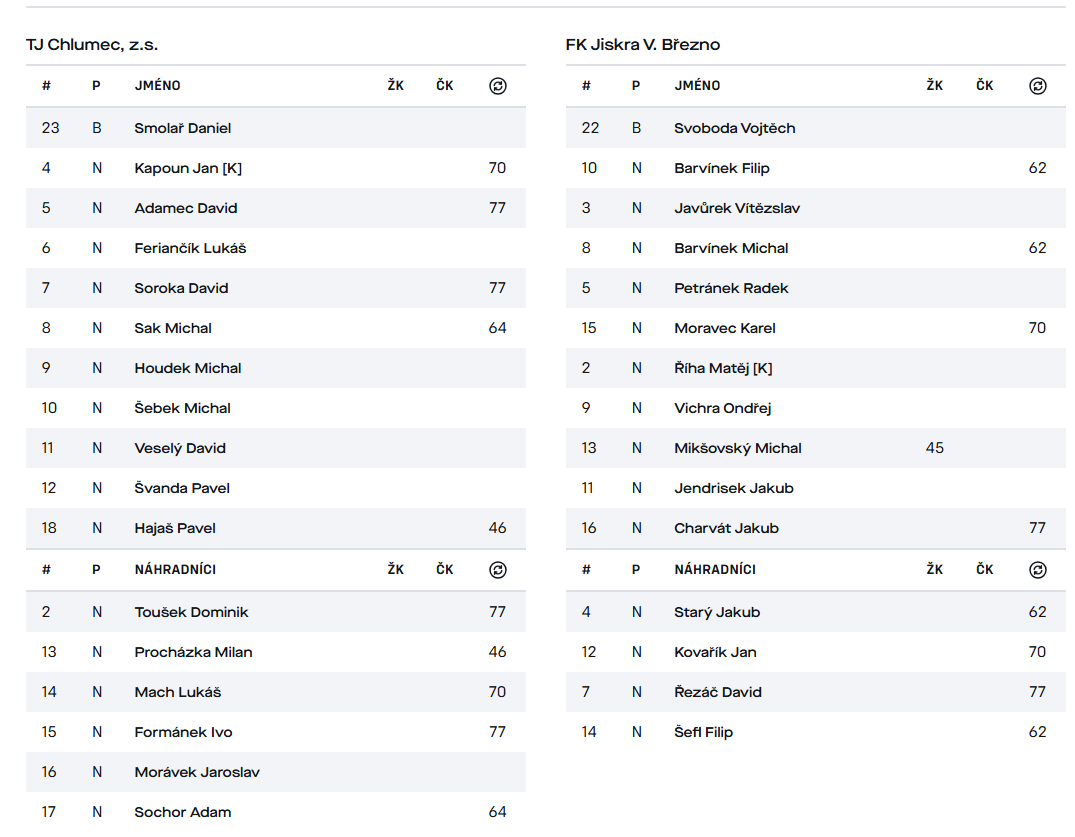Select Mikšovský Michal in the lineup
Image resolution: width=1075 pixels, height=837 pixels.
point(738,448)
